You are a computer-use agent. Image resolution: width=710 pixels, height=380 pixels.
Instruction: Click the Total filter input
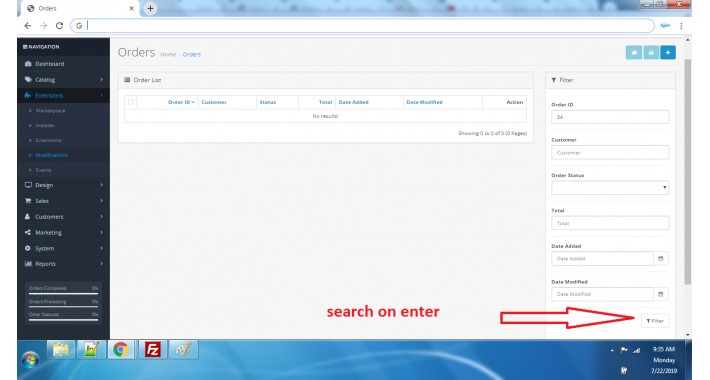[610, 223]
